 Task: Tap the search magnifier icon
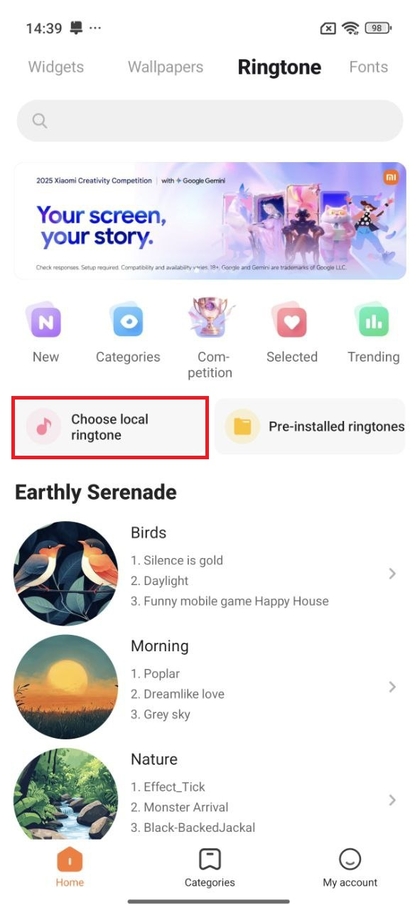click(39, 121)
